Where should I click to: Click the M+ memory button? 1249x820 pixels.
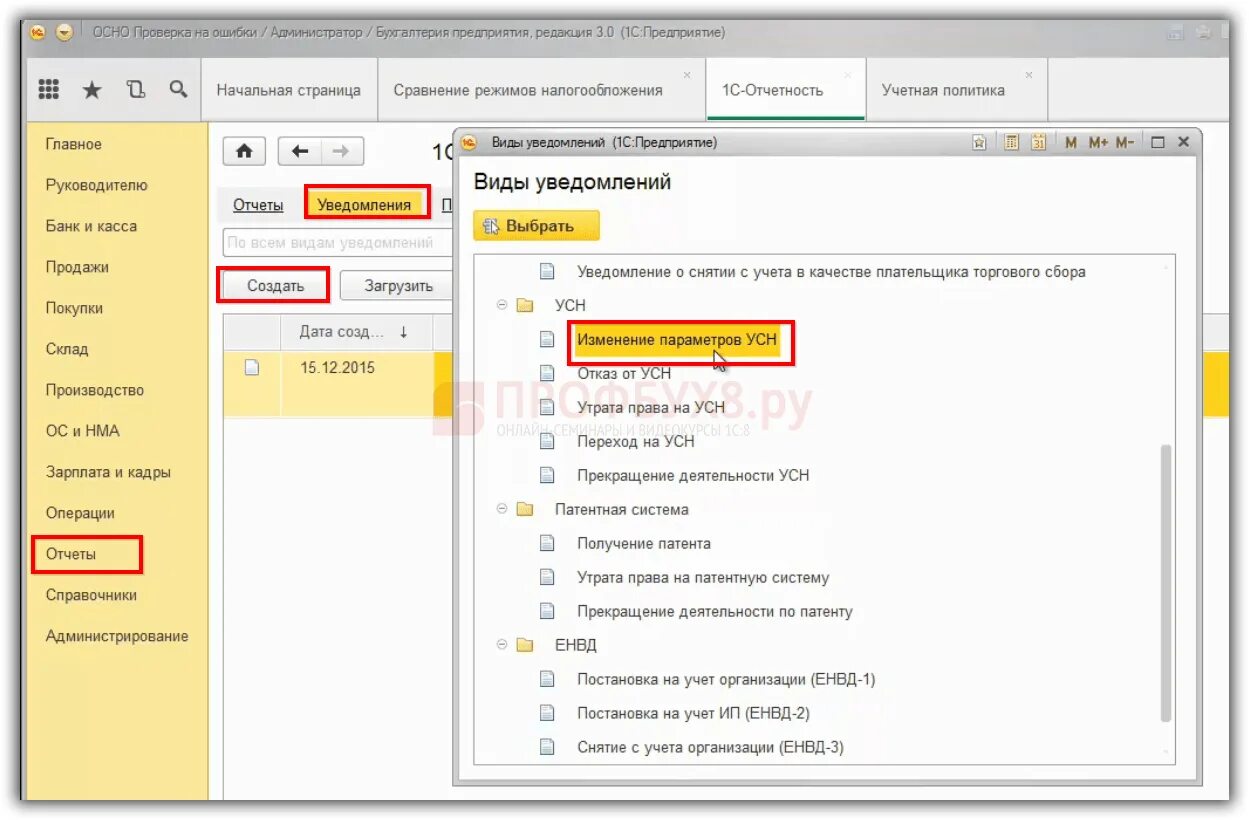tap(1098, 143)
